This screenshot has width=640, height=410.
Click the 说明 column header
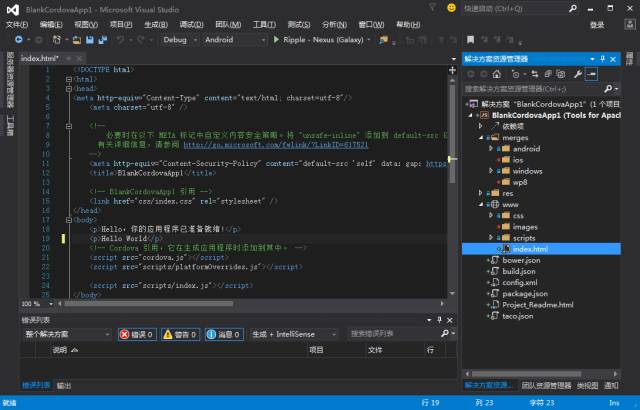click(x=60, y=350)
